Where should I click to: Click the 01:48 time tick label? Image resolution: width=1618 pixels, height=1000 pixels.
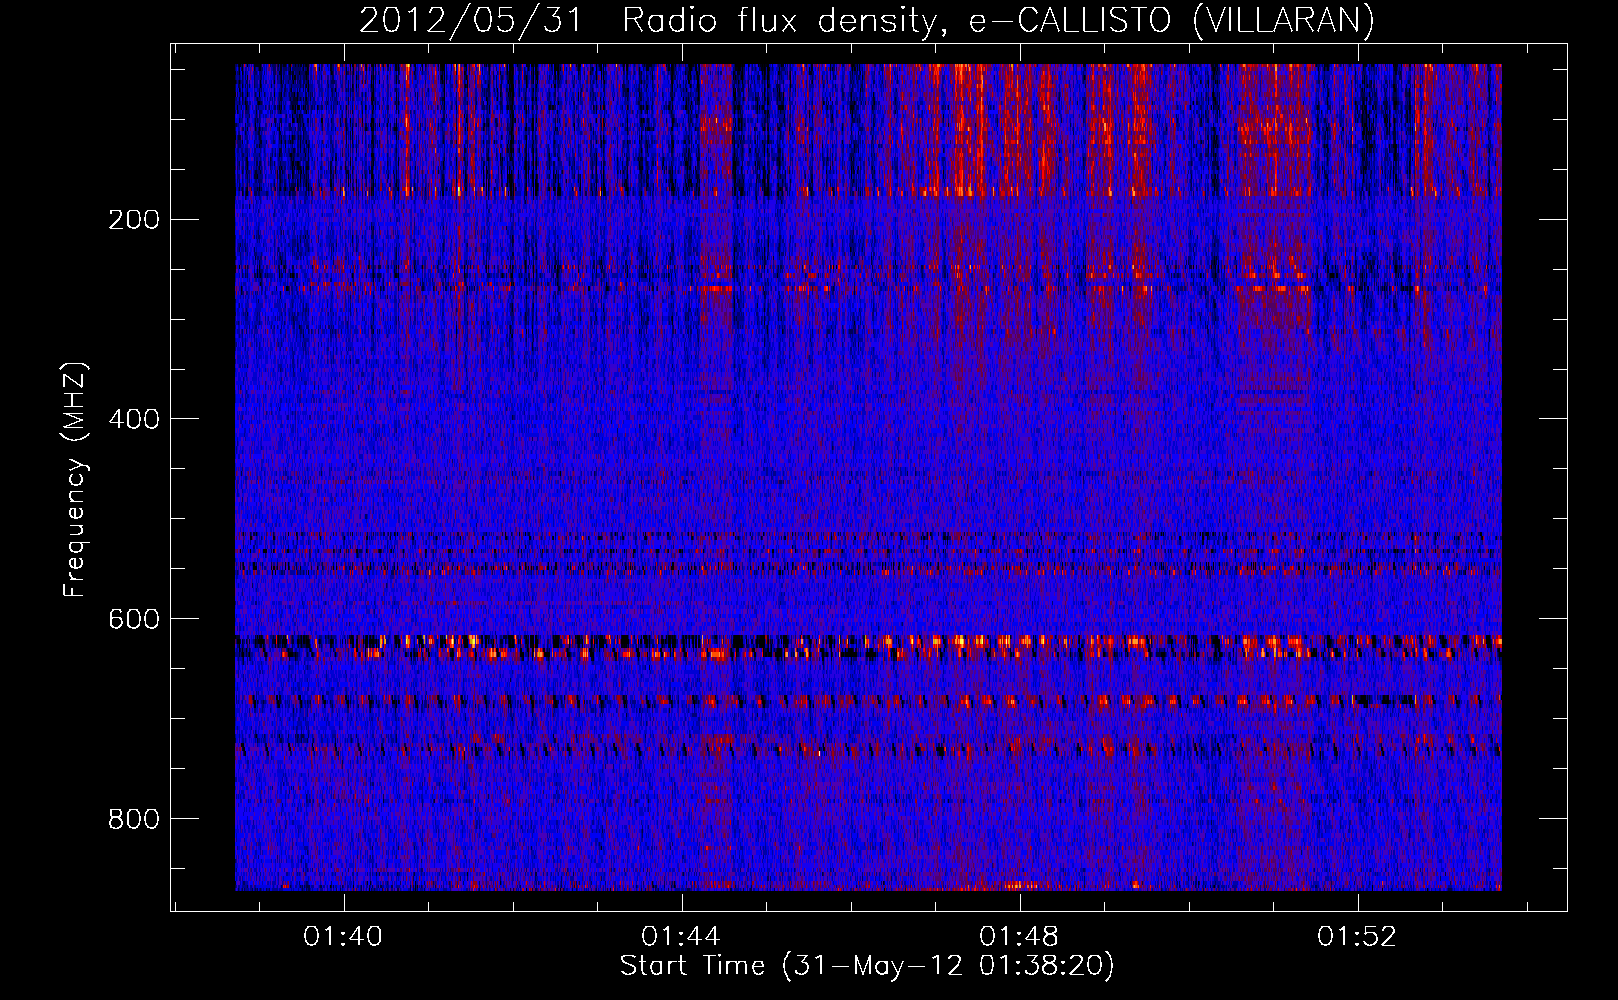coord(1020,937)
